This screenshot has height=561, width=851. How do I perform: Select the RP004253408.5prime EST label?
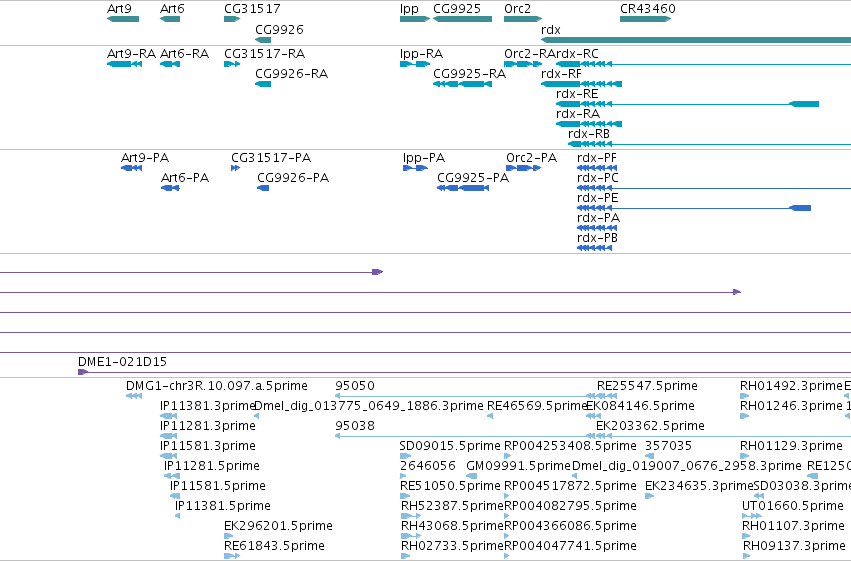coord(570,446)
